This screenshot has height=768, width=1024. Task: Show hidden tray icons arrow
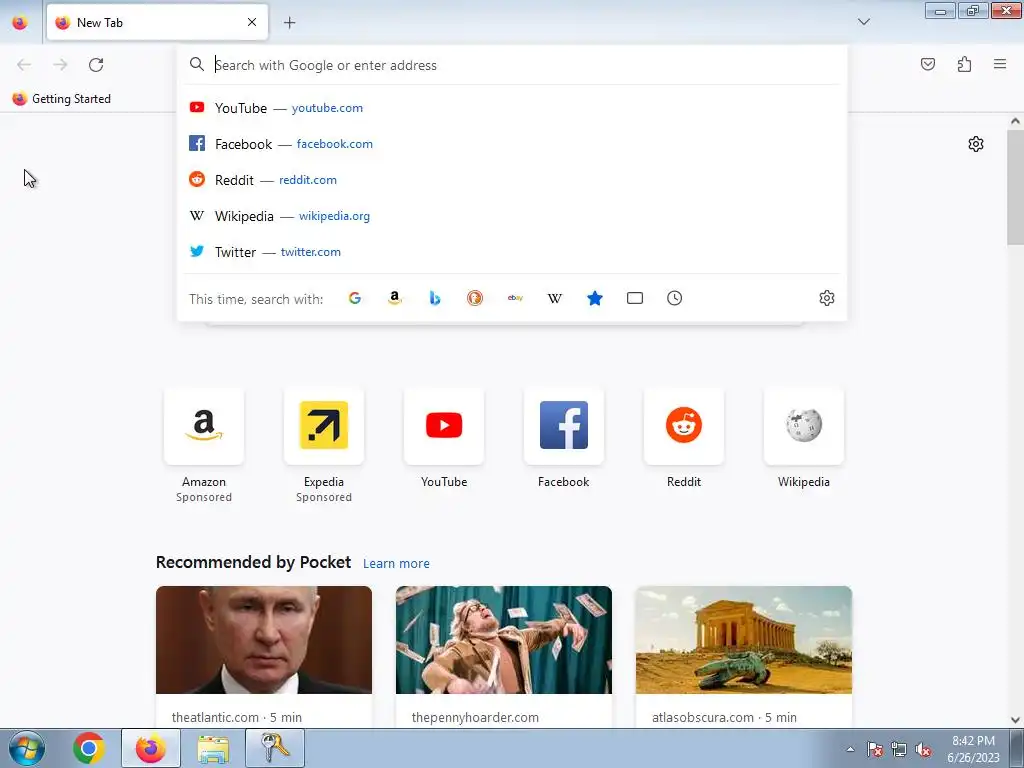(850, 749)
